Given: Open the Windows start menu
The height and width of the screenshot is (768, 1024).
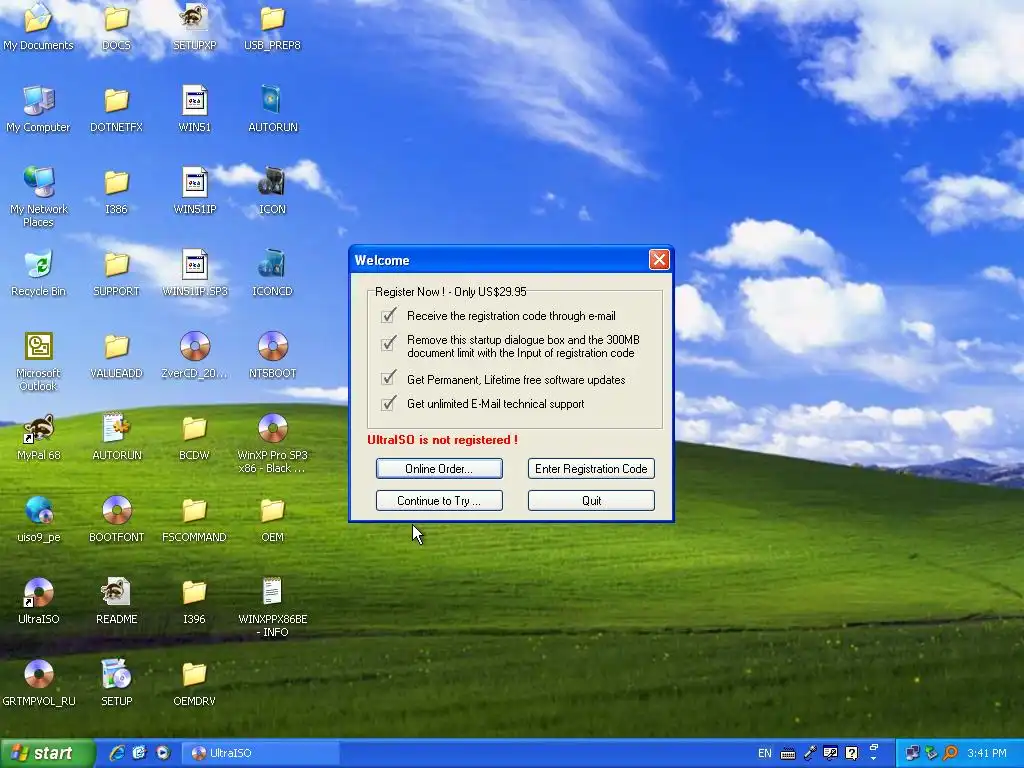Looking at the screenshot, I should point(47,753).
